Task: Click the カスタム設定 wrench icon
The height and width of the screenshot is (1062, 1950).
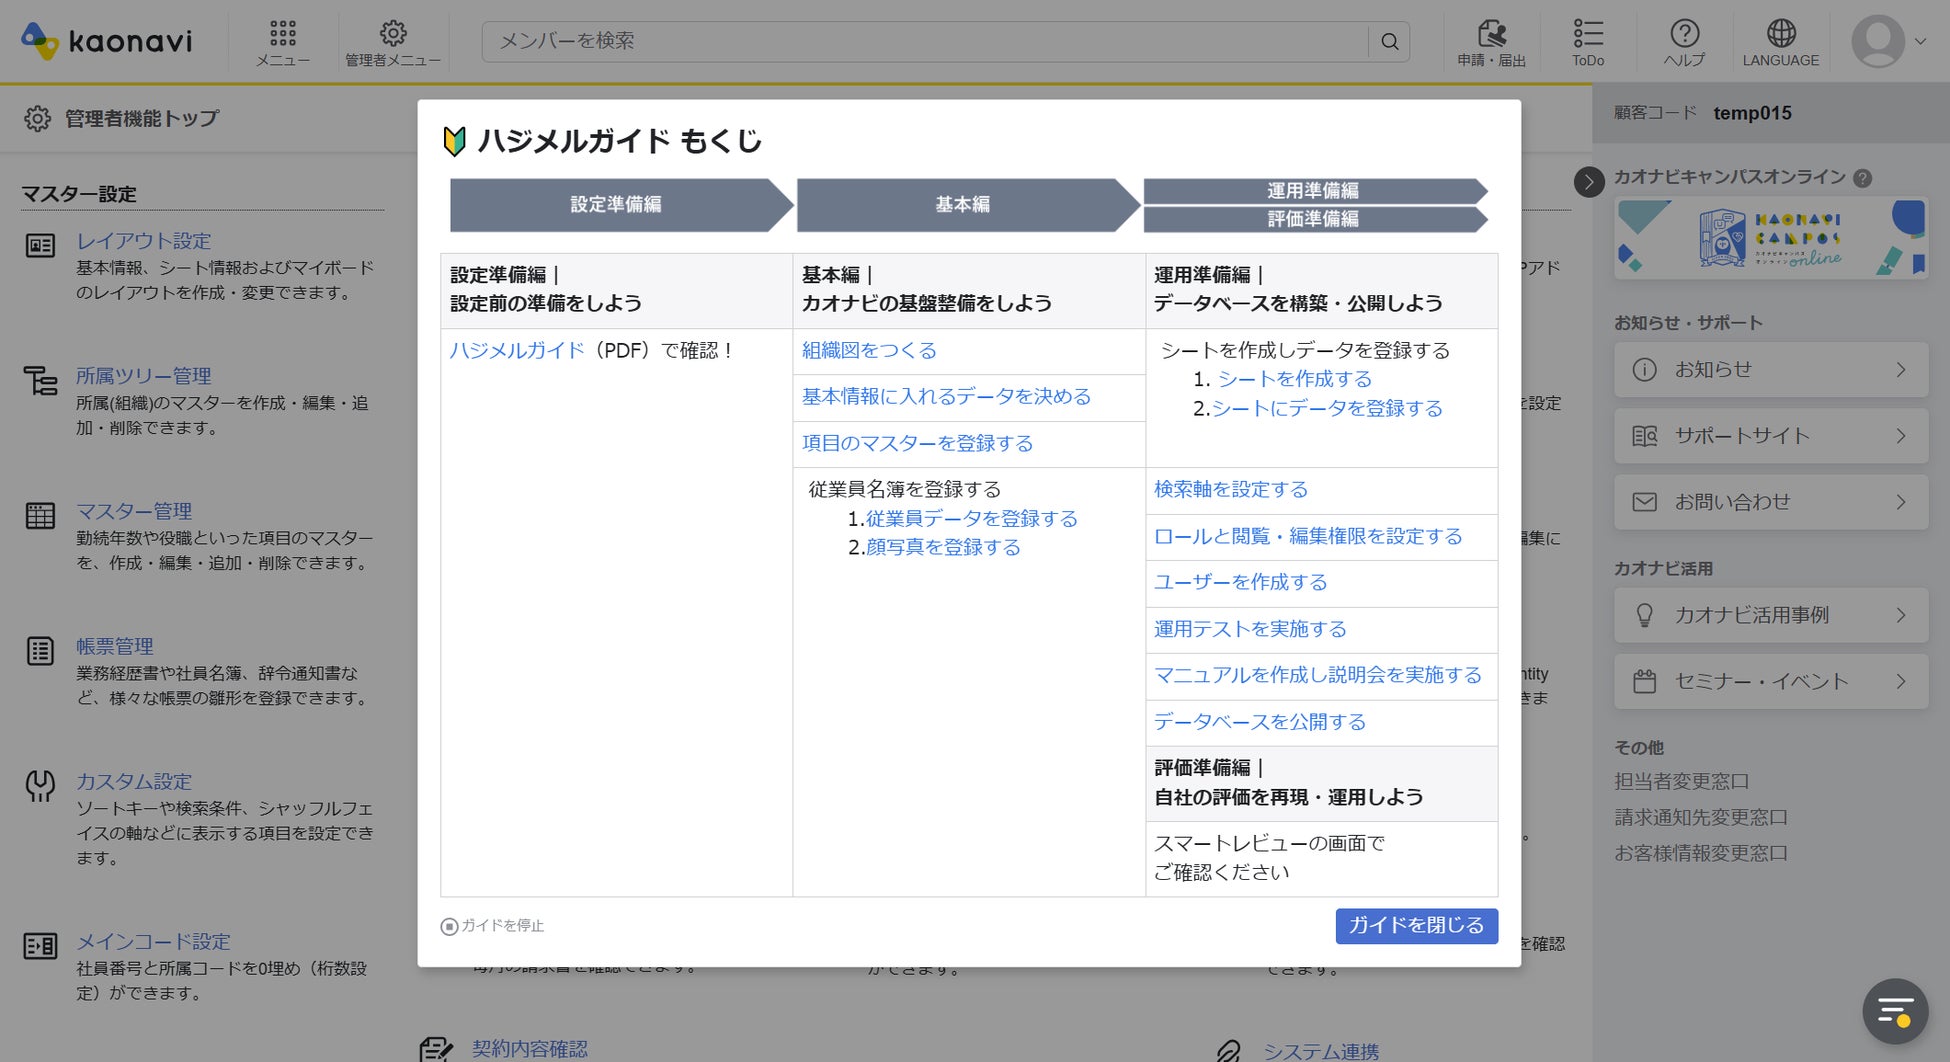Action: coord(40,786)
